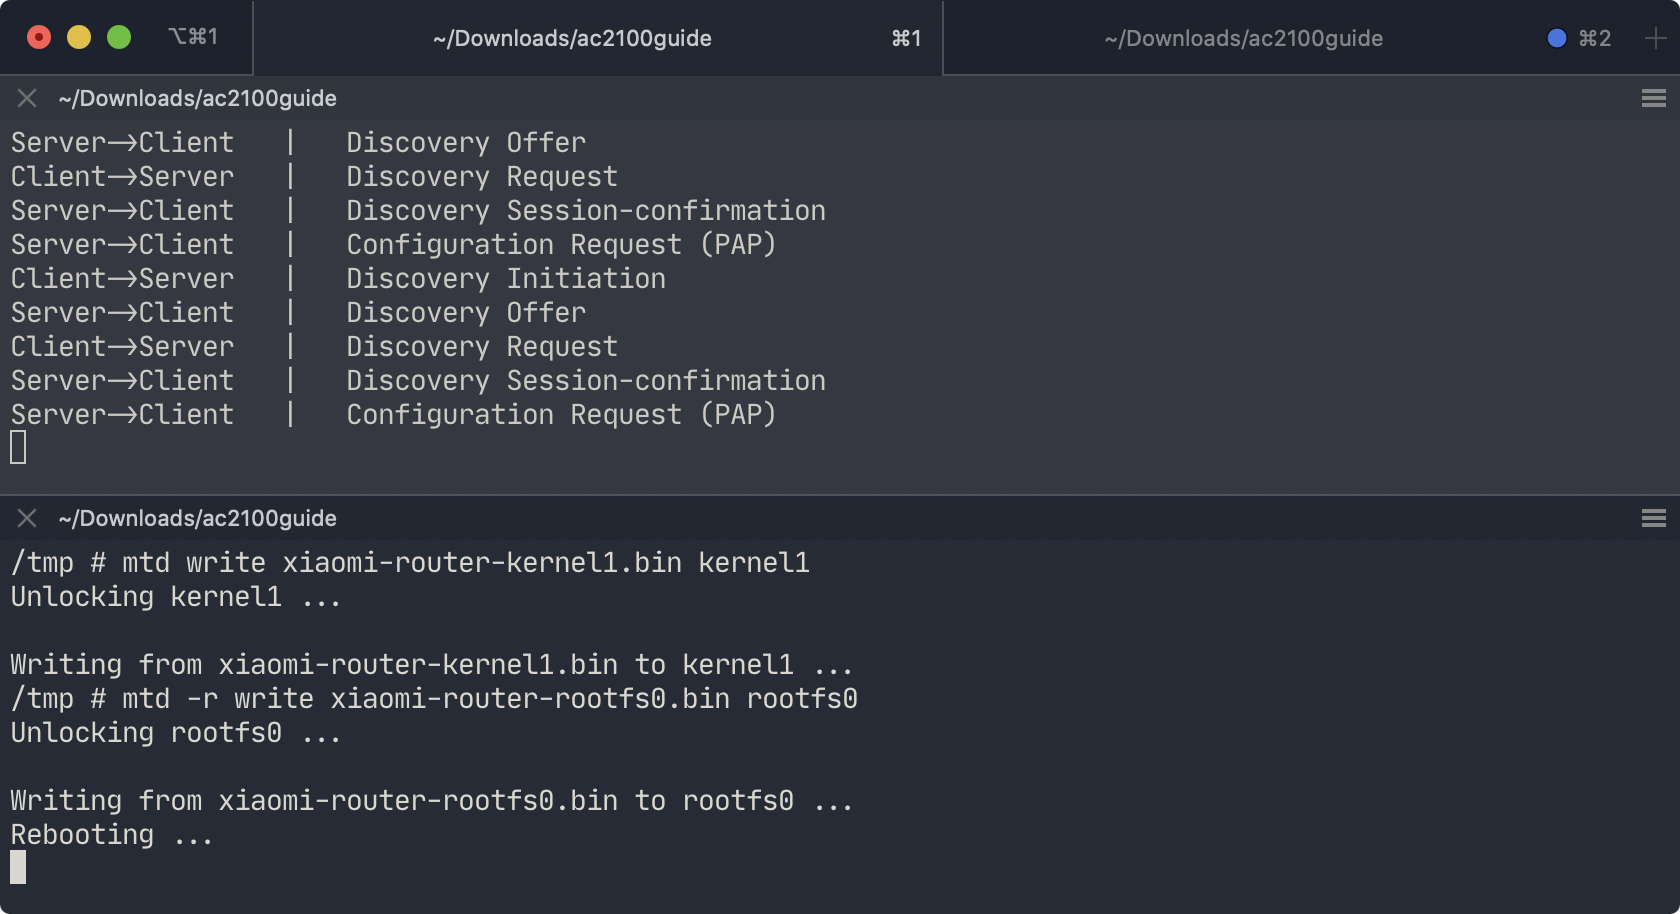The width and height of the screenshot is (1680, 914).
Task: Click the yellow minimize window button
Action: 79,37
